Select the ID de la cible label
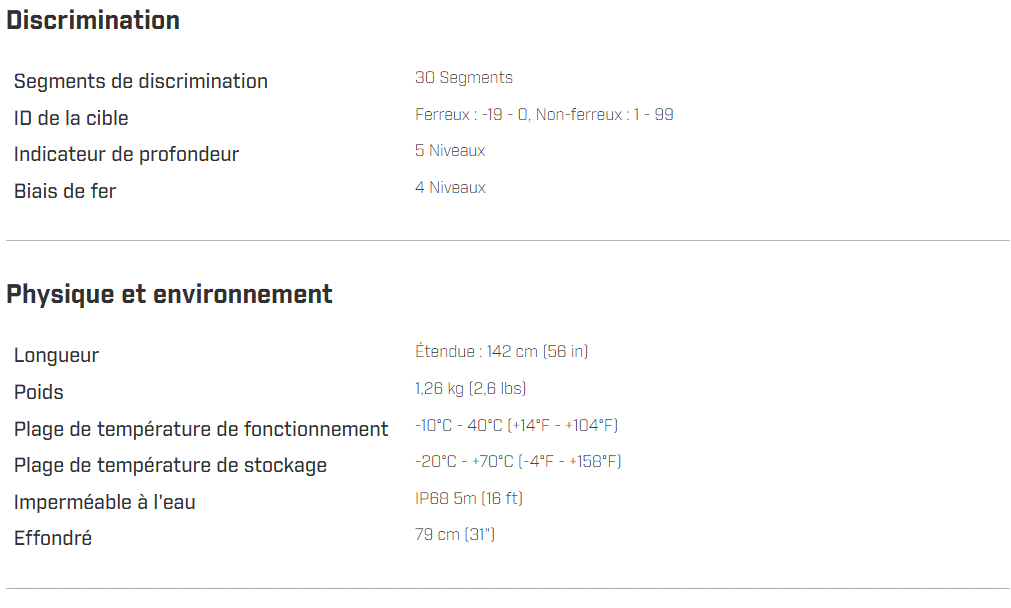The width and height of the screenshot is (1011, 608). 71,118
